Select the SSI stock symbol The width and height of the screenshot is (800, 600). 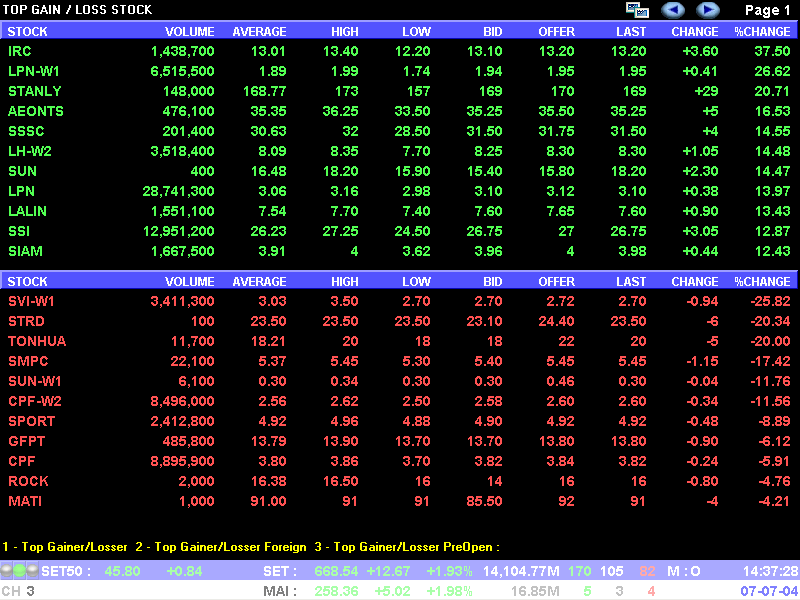[19, 231]
